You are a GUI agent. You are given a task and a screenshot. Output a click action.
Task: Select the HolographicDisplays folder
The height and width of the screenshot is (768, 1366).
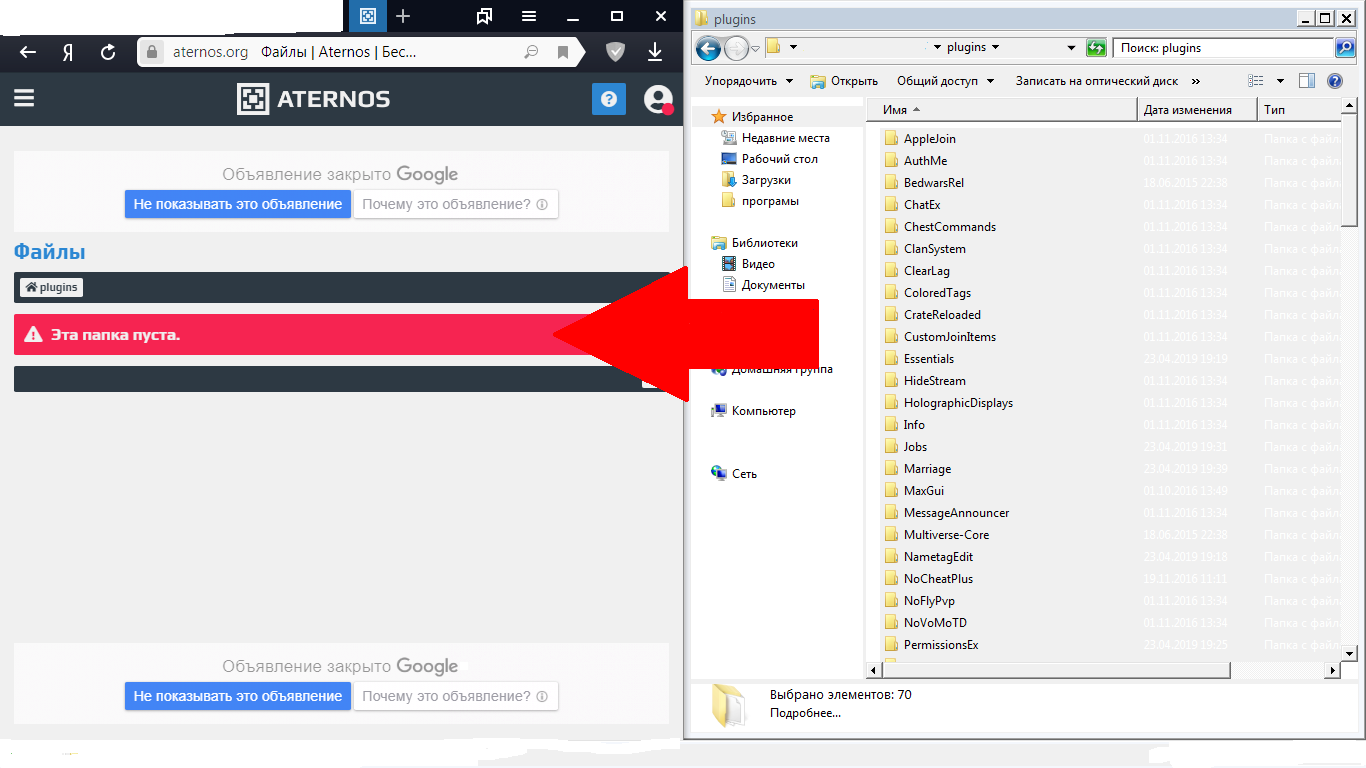coord(958,403)
